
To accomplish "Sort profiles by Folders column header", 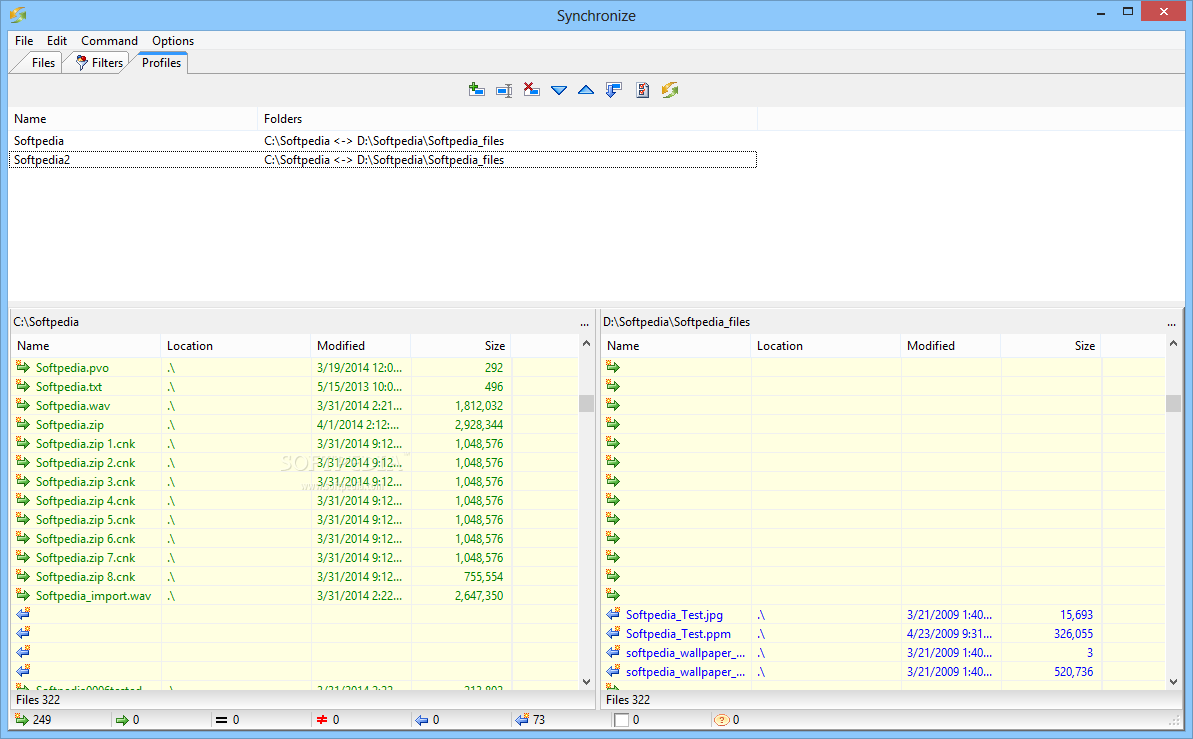I will coord(507,119).
